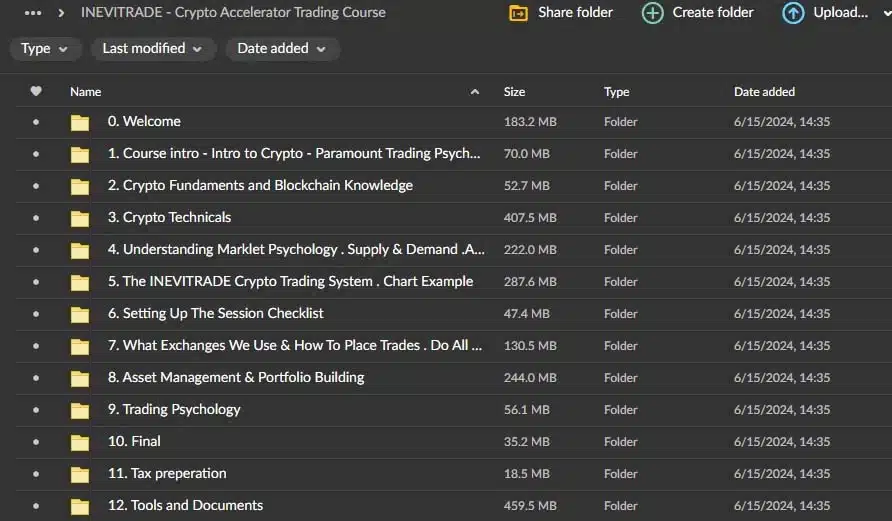Viewport: 892px width, 521px height.
Task: Click the 47.4 MB size value
Action: click(526, 313)
